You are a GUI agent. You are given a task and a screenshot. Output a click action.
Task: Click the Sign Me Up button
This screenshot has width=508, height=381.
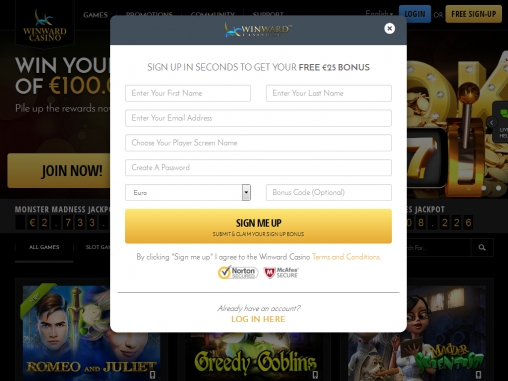(x=258, y=226)
